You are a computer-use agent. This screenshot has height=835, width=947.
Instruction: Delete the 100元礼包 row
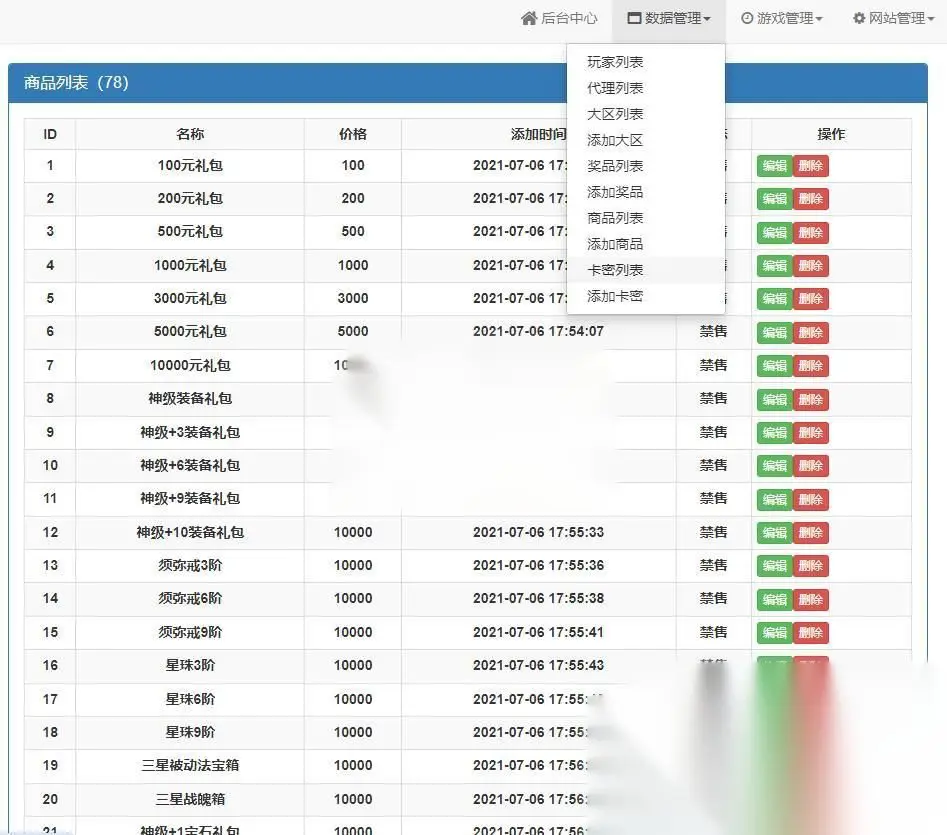(811, 166)
